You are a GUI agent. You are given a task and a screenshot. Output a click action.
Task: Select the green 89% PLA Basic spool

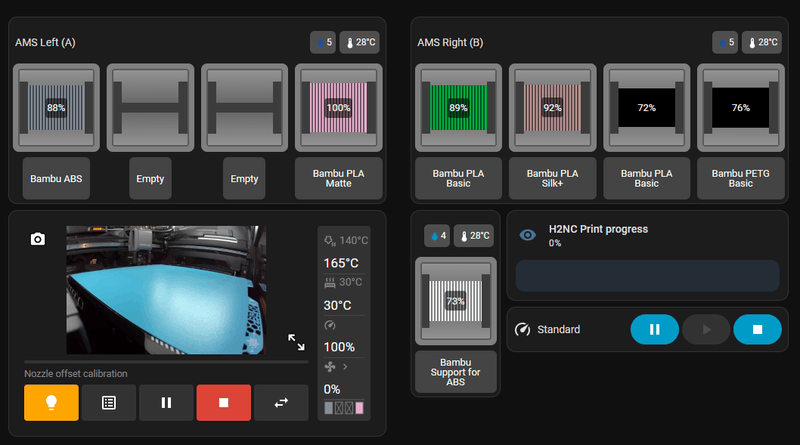458,108
